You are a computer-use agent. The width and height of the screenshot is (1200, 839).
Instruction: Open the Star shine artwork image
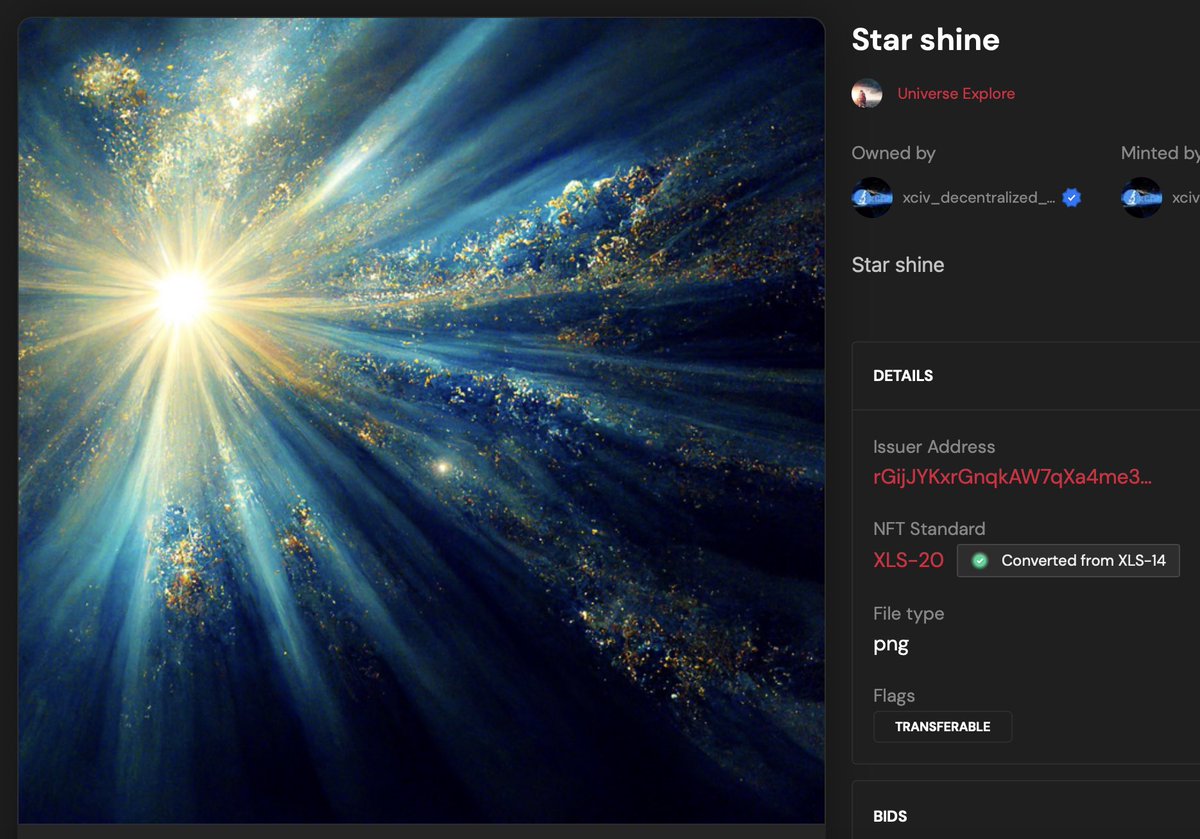click(x=421, y=421)
